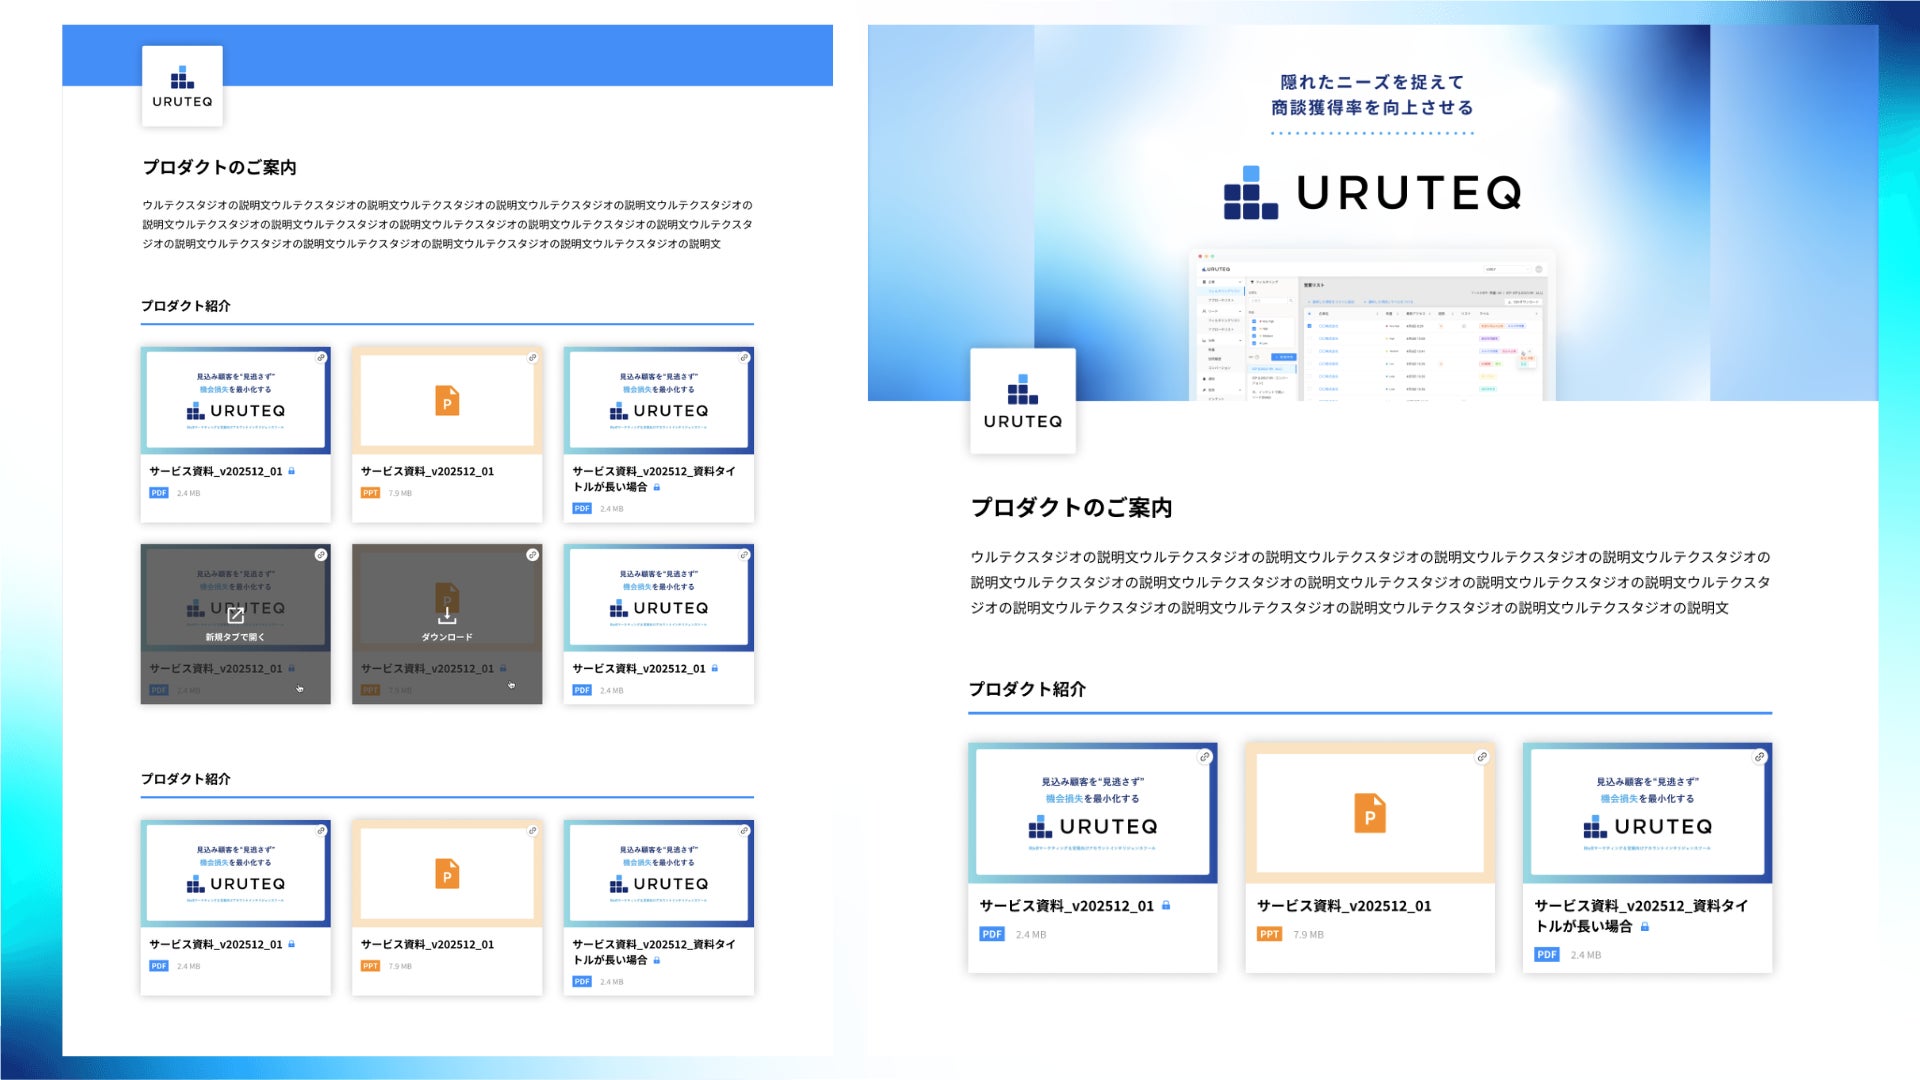This screenshot has height=1080, width=1920.
Task: Open the large right-side サービス資料_v202512_01 PPT title
Action: point(1343,906)
